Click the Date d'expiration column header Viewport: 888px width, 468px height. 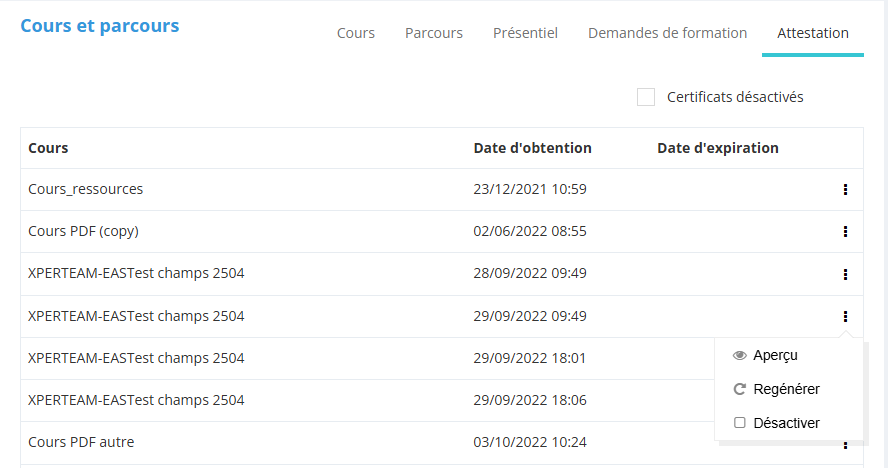(x=717, y=148)
